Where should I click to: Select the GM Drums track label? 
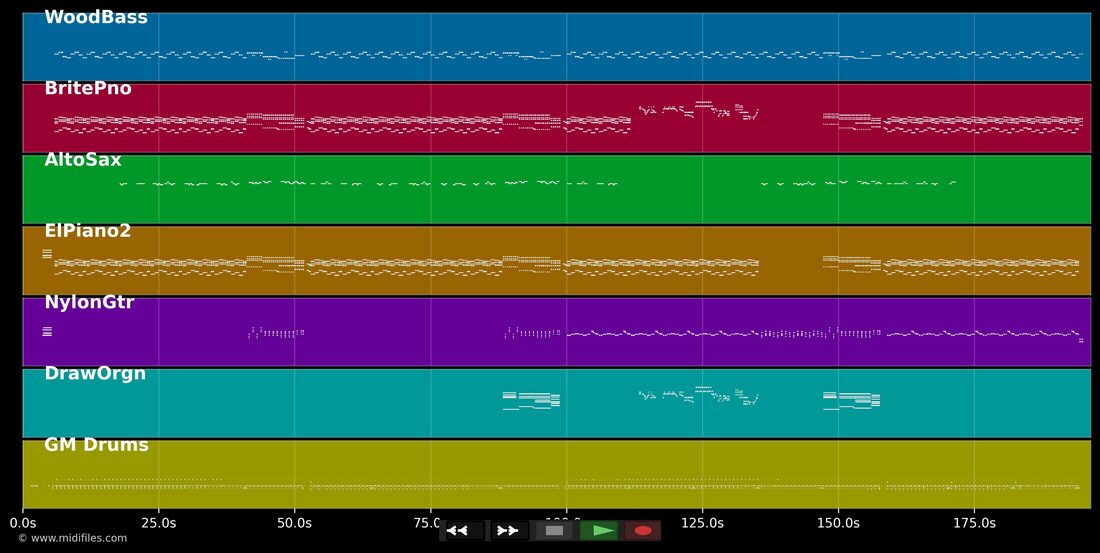click(96, 445)
